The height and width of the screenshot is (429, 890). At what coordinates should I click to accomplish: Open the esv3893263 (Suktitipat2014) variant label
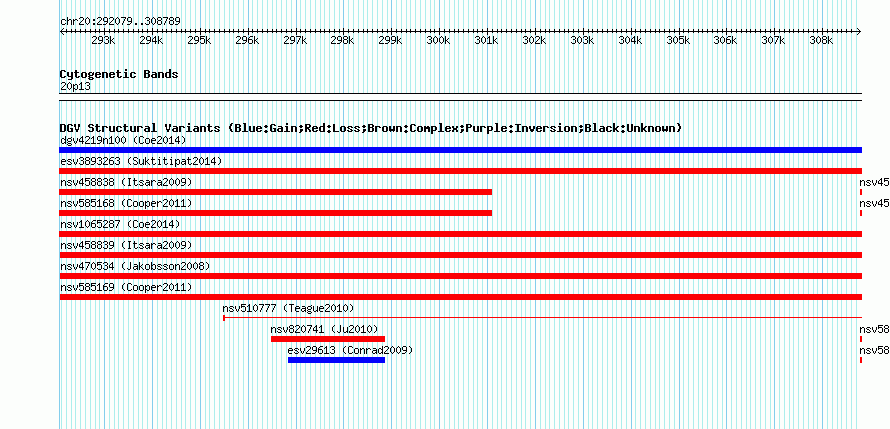click(141, 161)
